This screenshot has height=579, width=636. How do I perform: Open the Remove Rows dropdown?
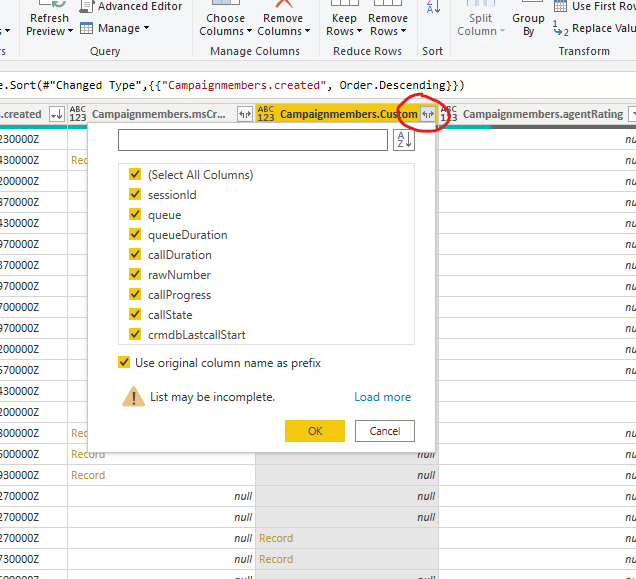pos(388,24)
